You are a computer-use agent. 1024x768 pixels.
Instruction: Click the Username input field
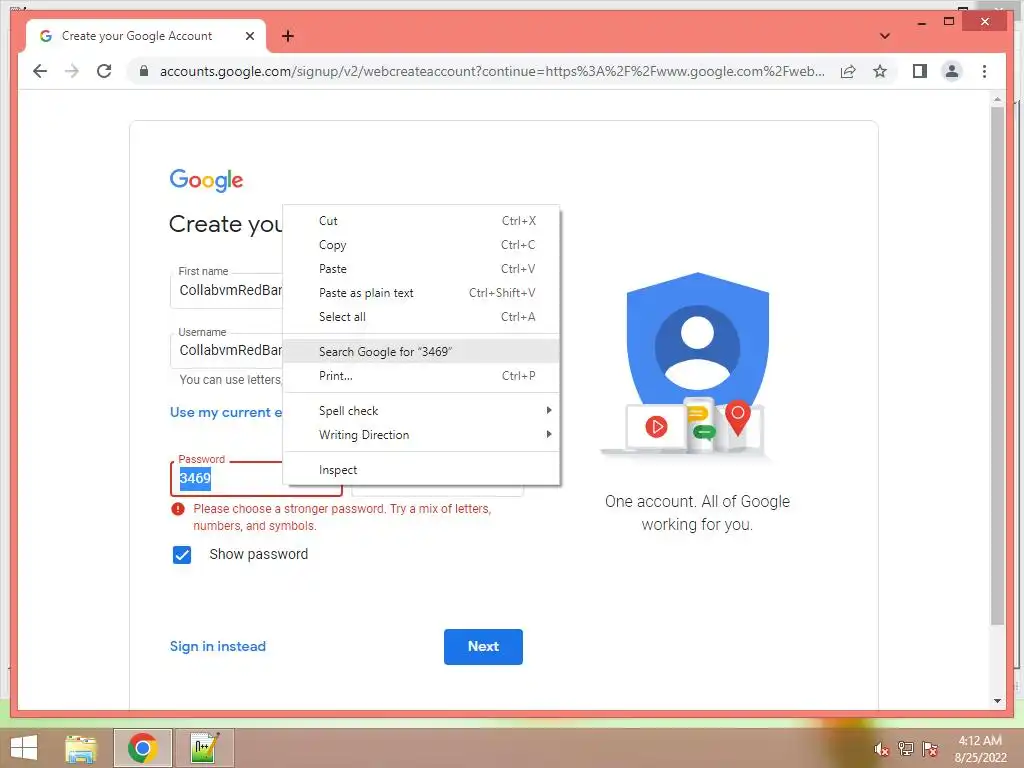(227, 351)
